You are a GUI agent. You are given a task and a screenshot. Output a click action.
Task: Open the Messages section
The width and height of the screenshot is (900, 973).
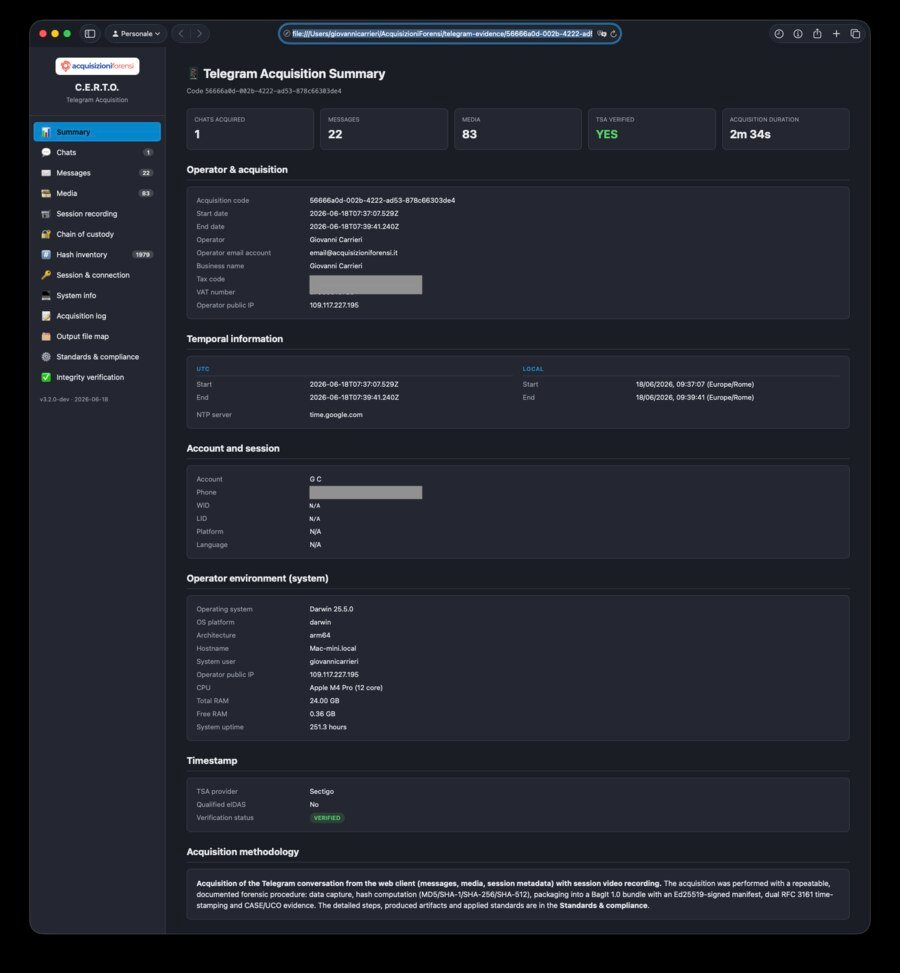point(97,173)
